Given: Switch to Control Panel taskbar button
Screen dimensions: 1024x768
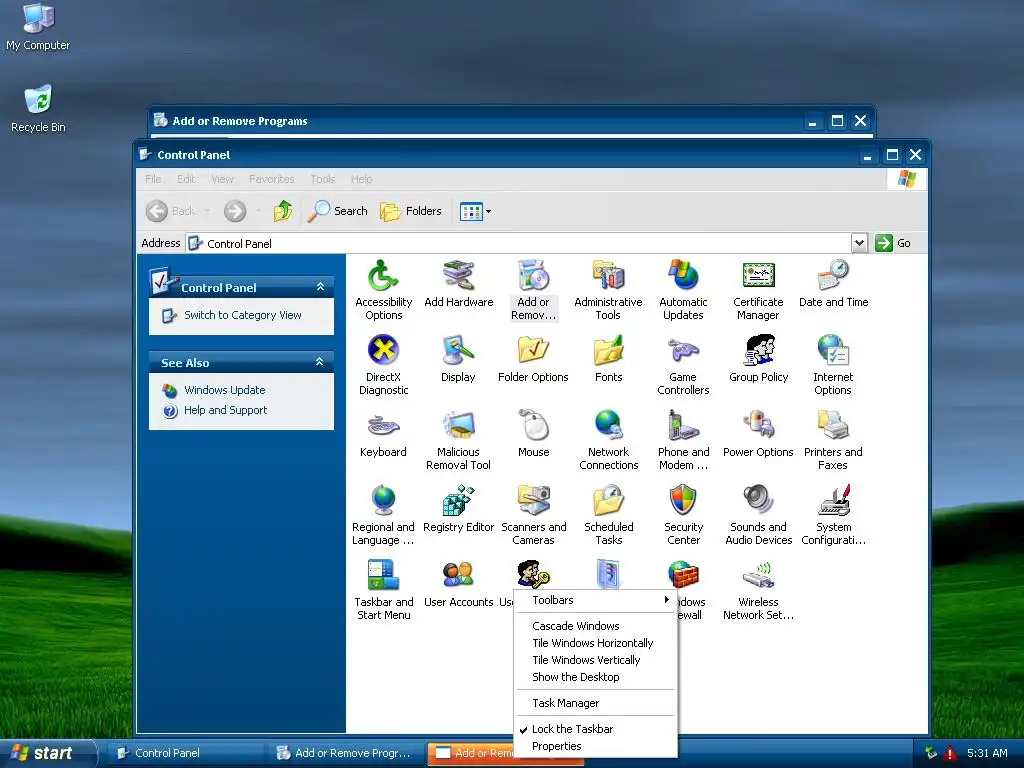Looking at the screenshot, I should 185,753.
